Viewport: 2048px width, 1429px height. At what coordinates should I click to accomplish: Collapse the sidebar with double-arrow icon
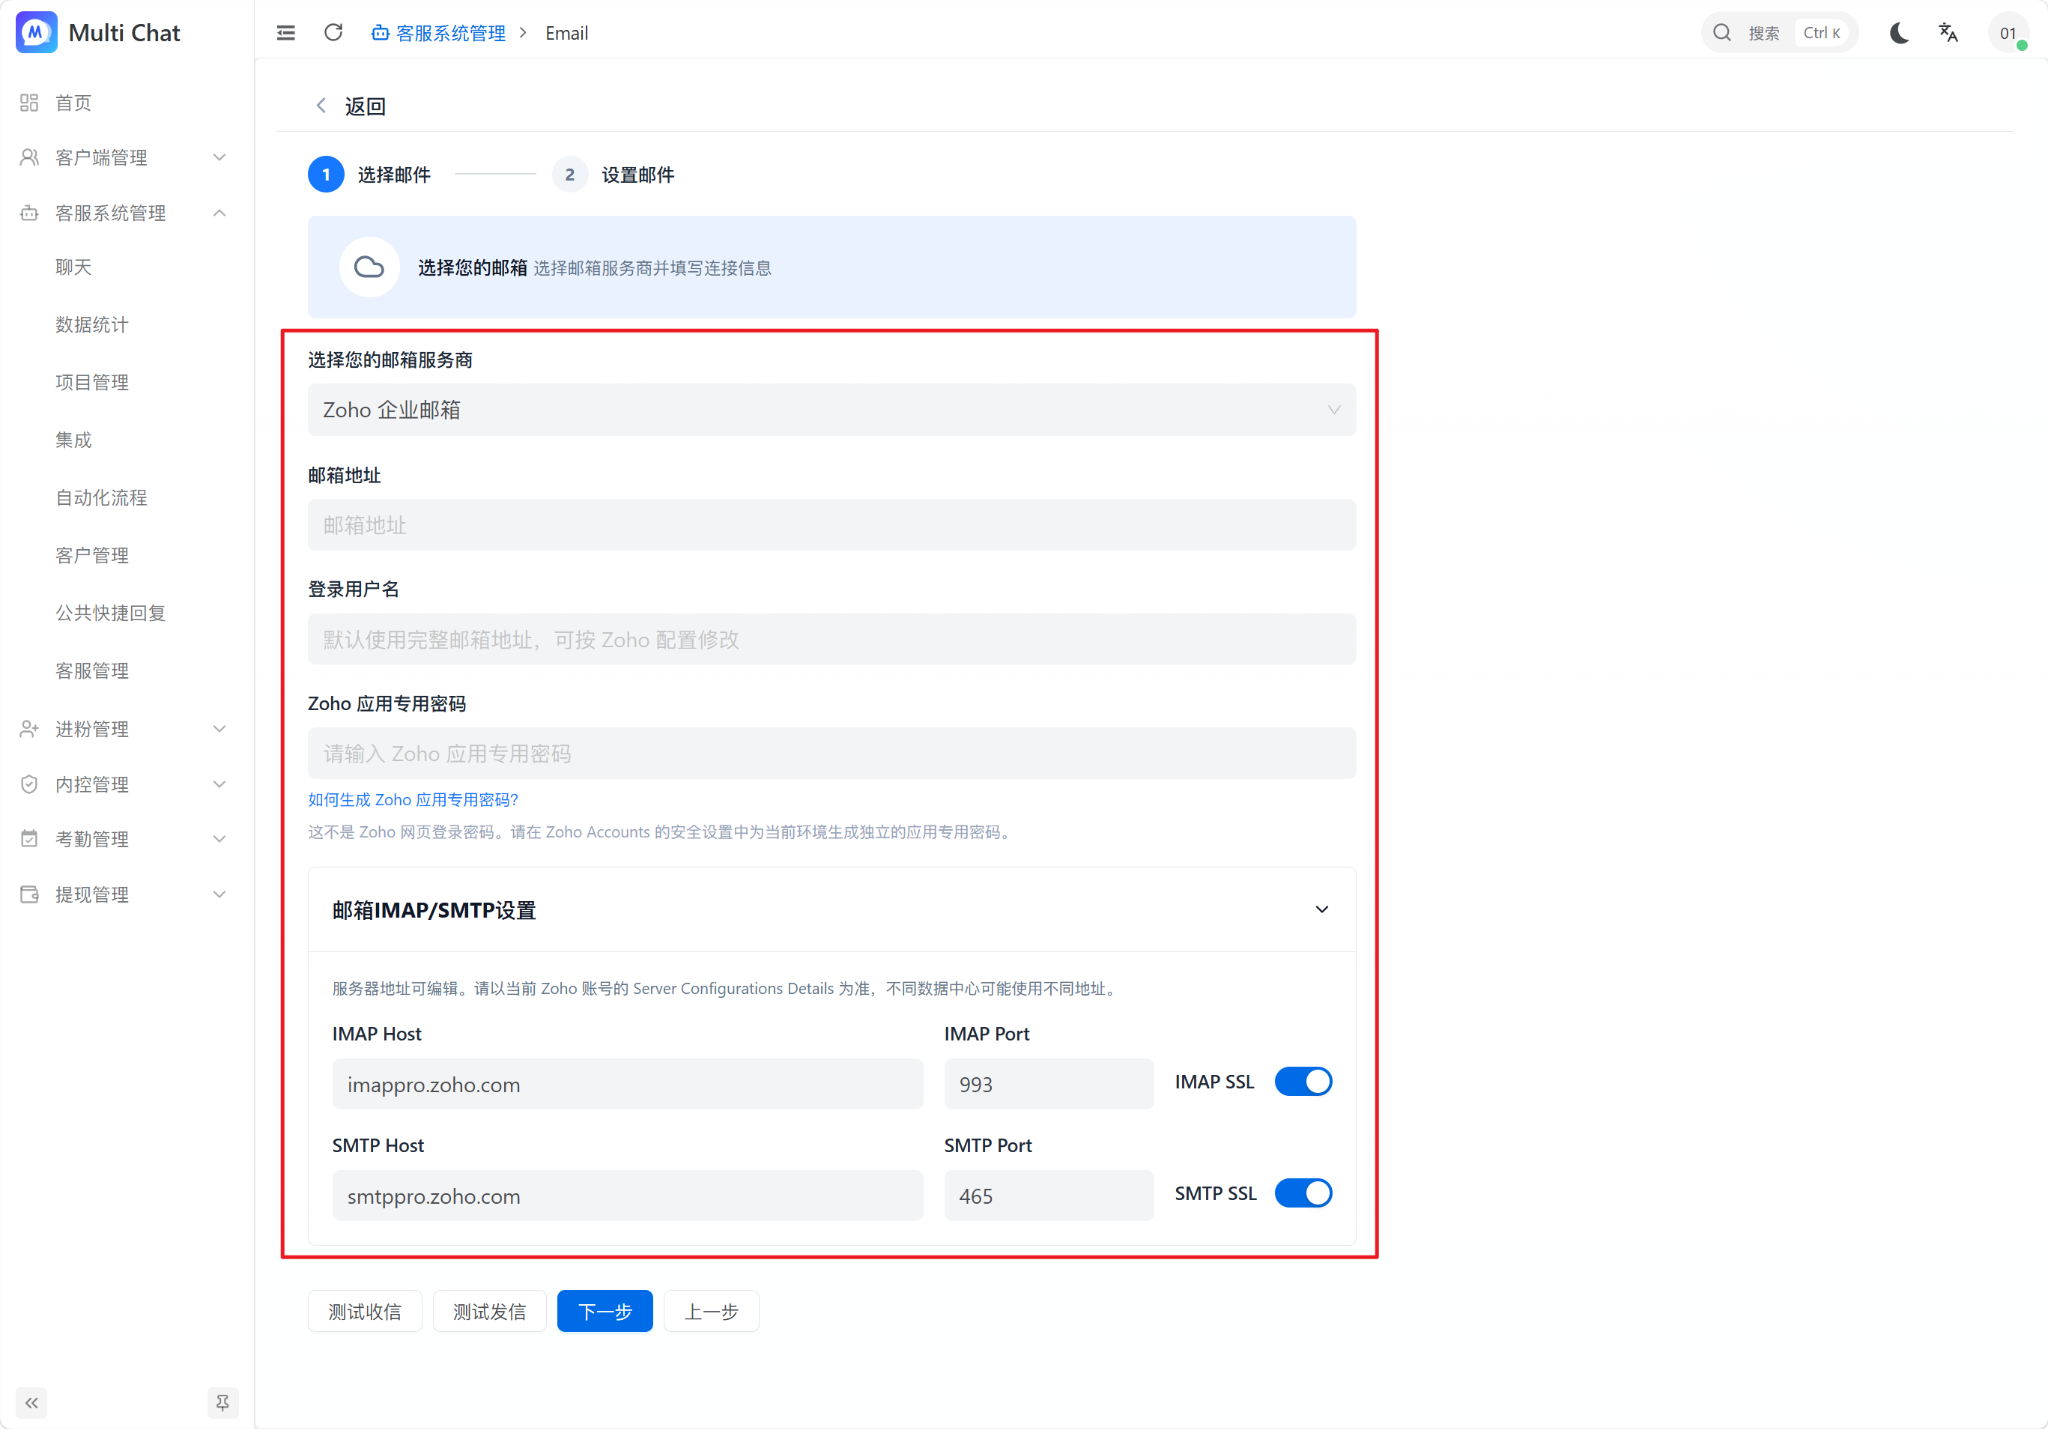pos(32,1403)
